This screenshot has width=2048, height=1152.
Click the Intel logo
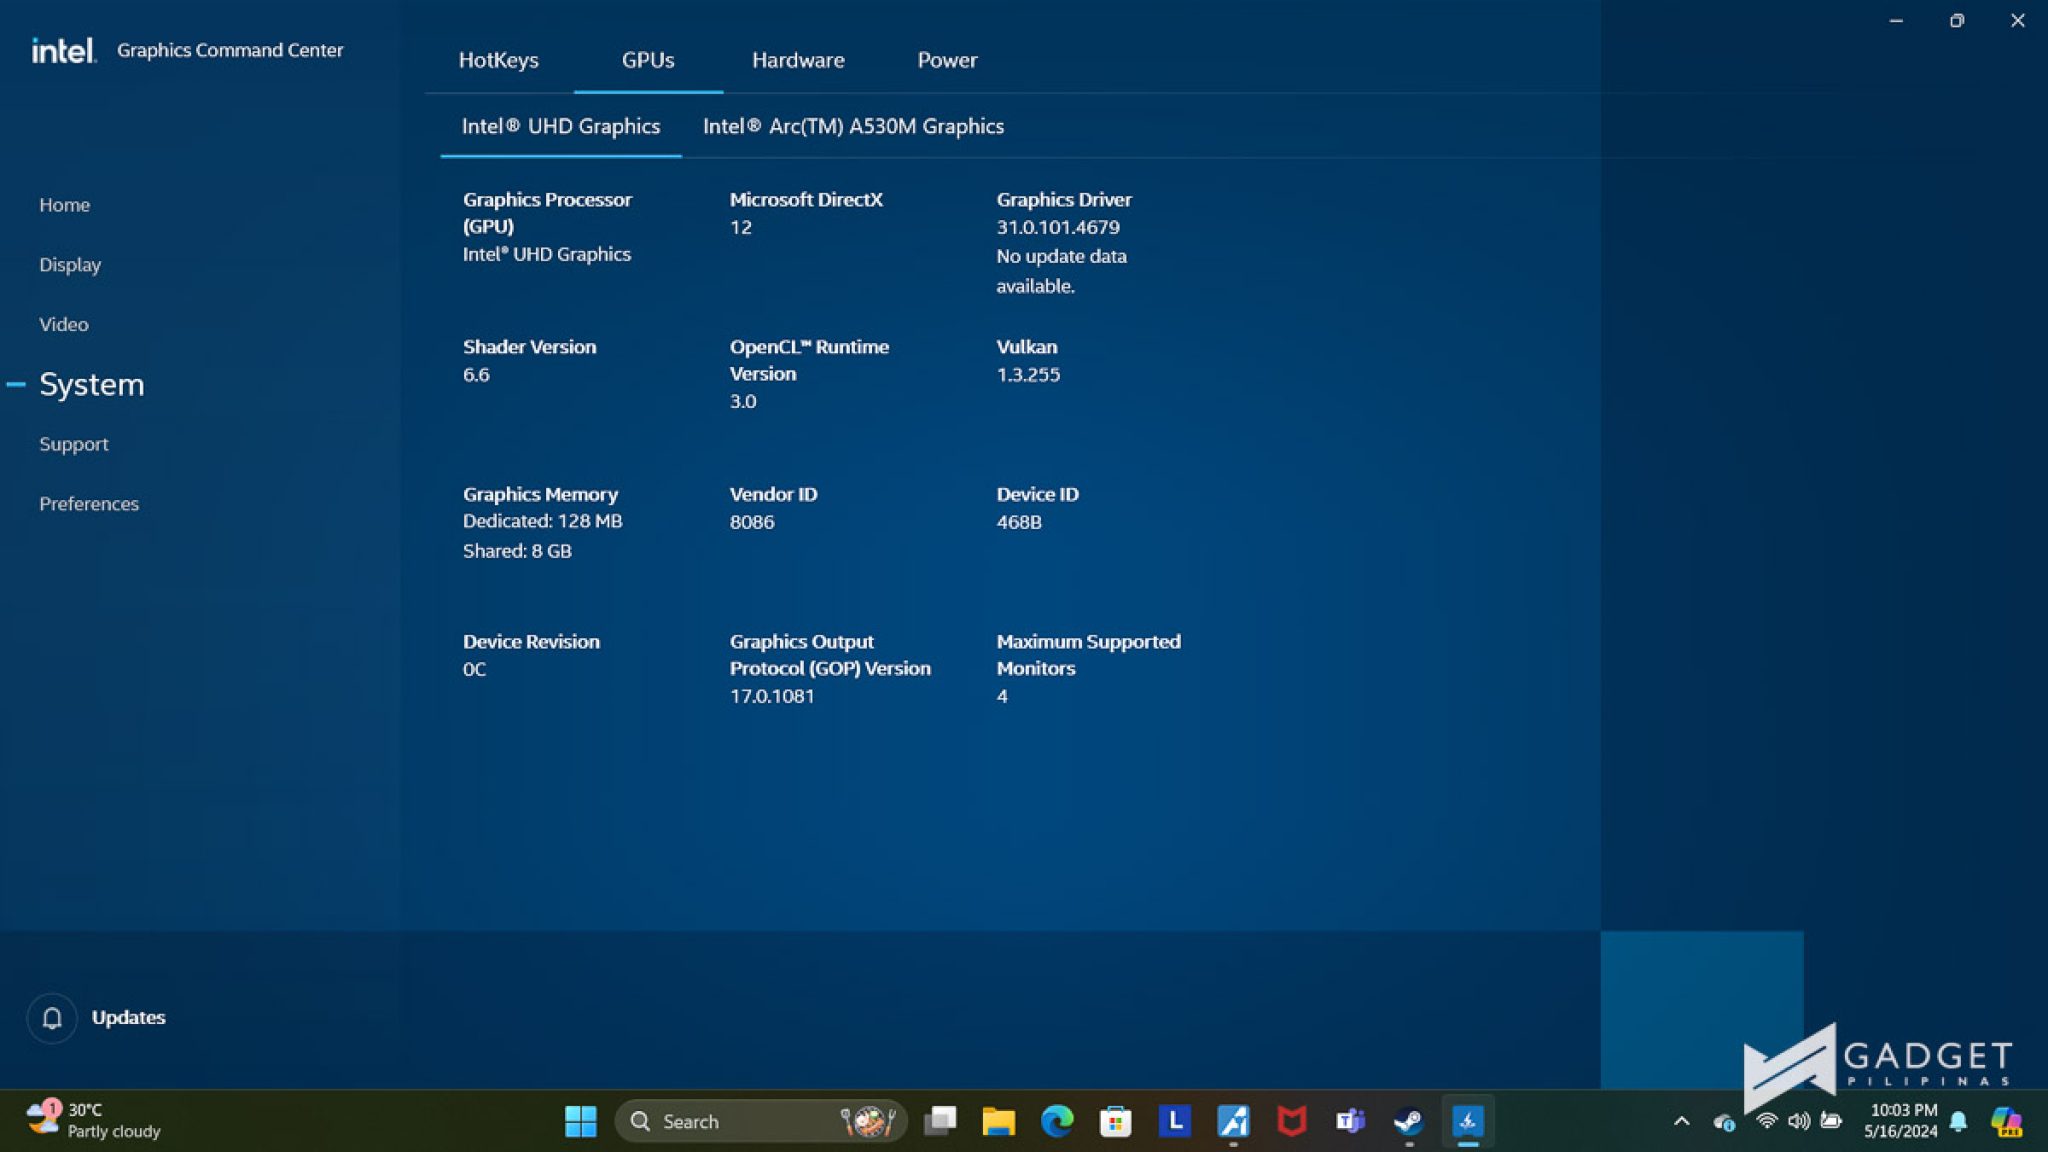[x=63, y=50]
